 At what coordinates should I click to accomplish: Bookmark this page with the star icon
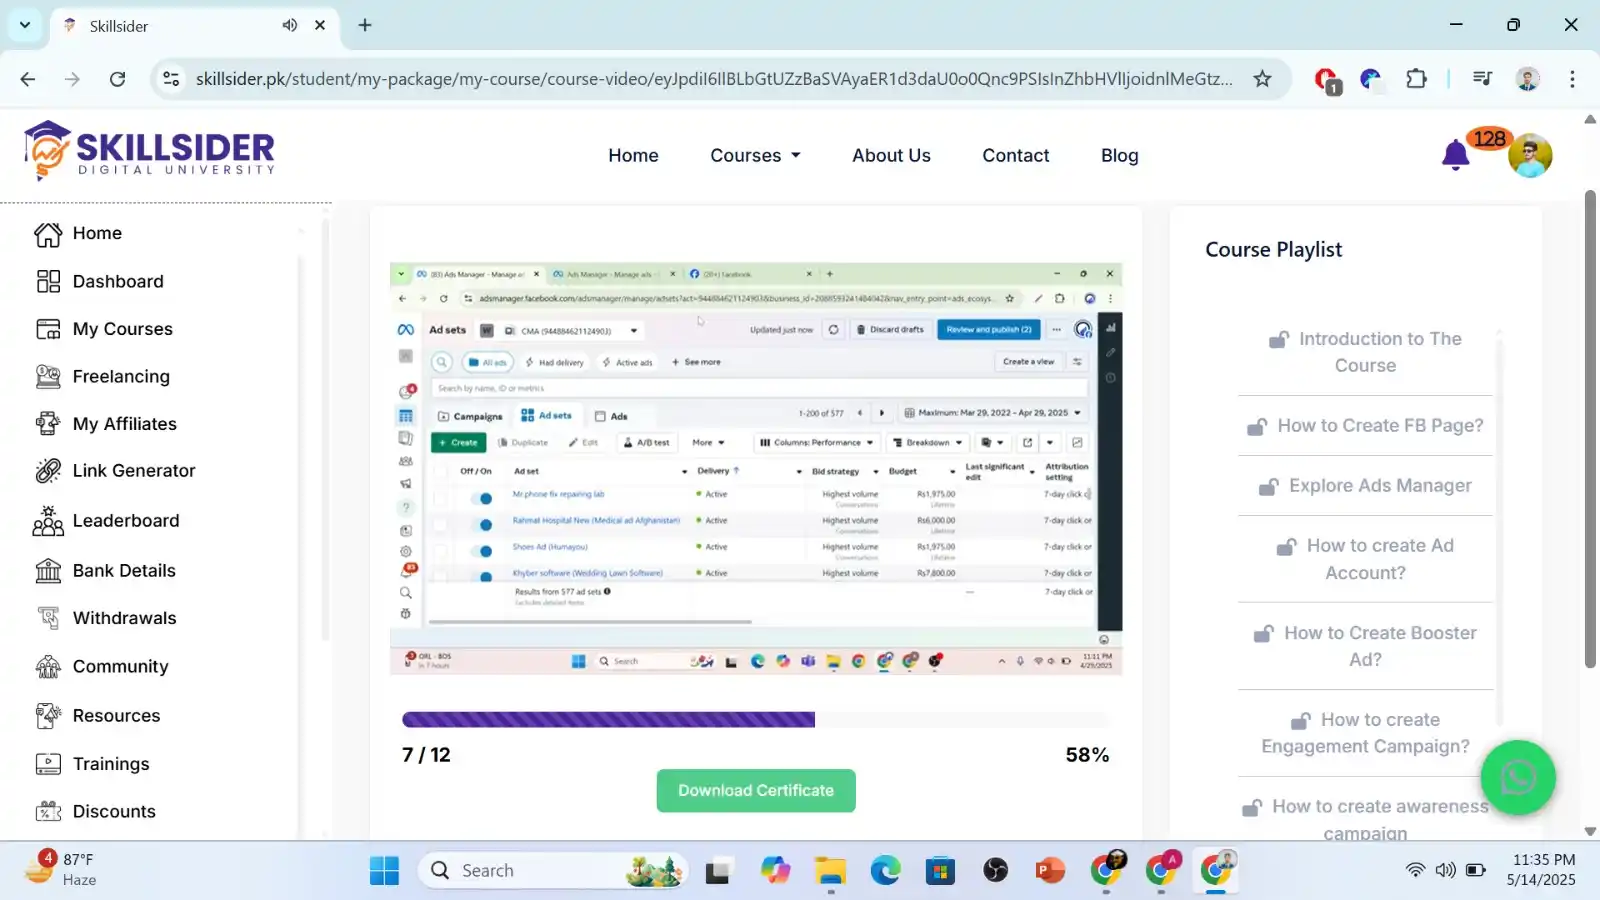point(1262,79)
